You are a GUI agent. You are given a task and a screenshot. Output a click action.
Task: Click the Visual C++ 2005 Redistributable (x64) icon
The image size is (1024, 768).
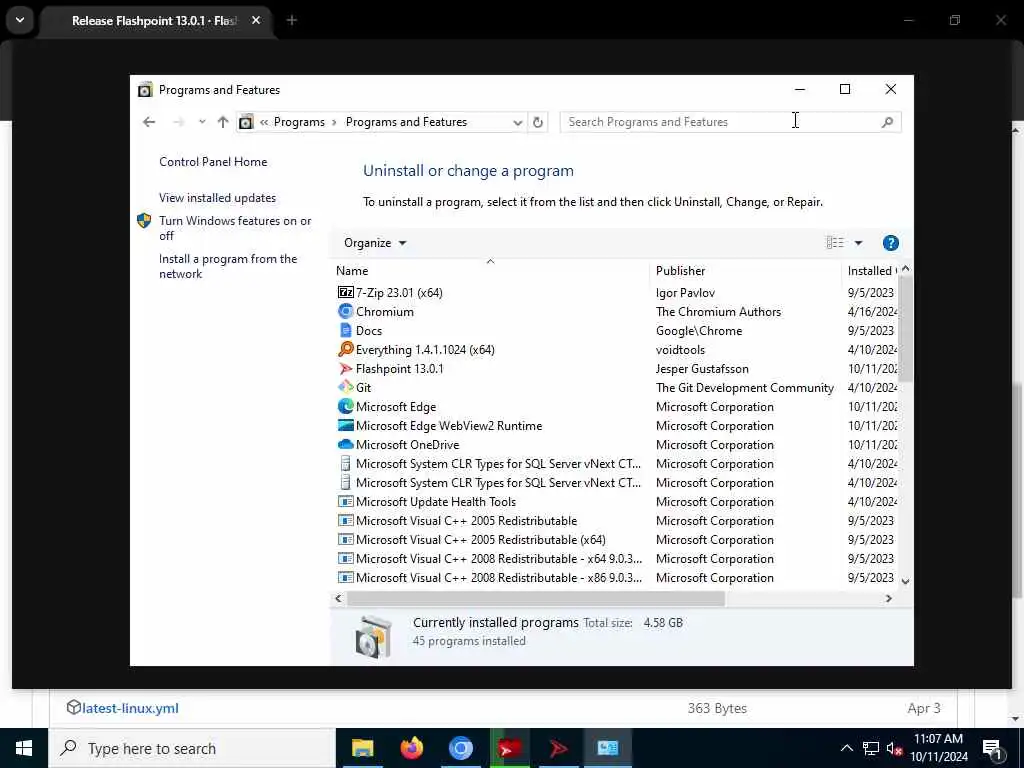point(345,539)
